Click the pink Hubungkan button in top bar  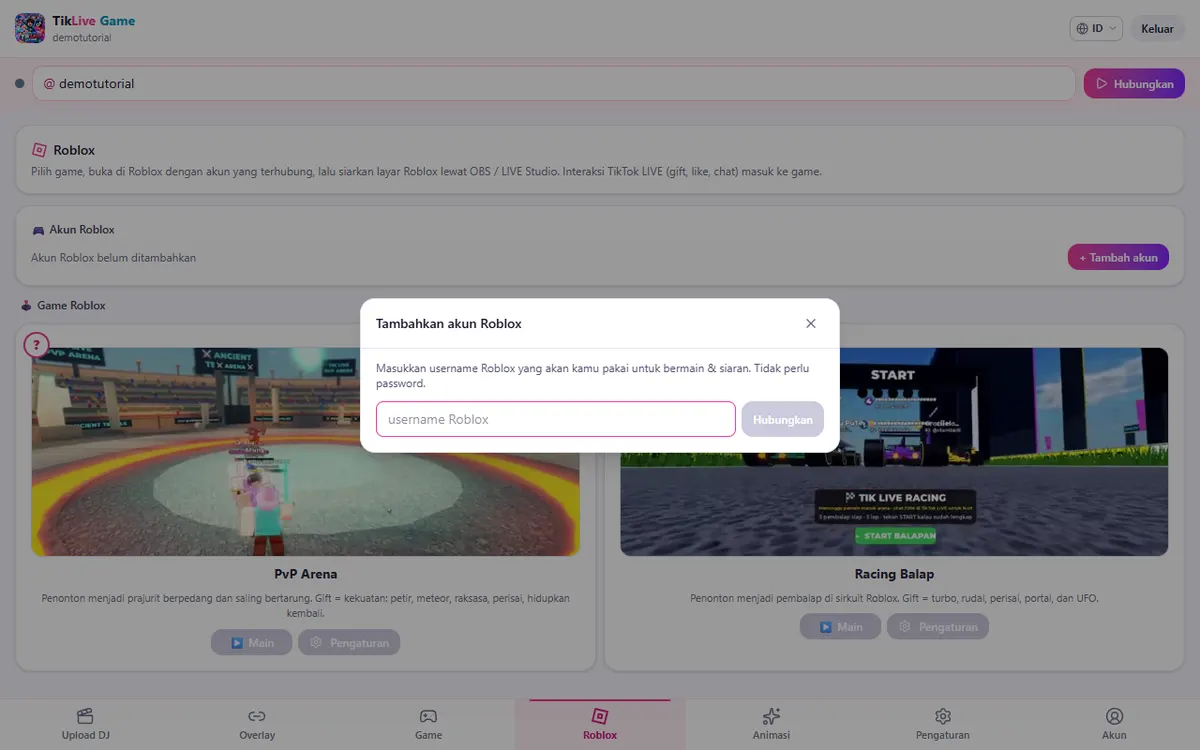(x=1134, y=84)
